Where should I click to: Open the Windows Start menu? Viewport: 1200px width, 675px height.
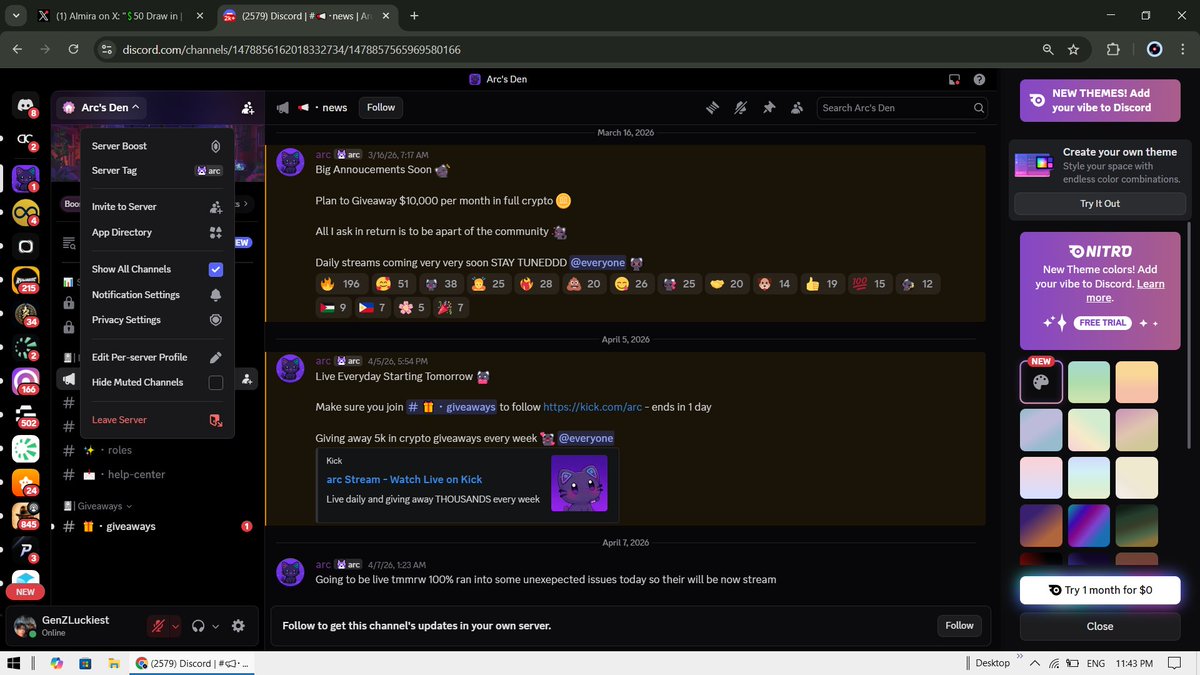(x=14, y=663)
